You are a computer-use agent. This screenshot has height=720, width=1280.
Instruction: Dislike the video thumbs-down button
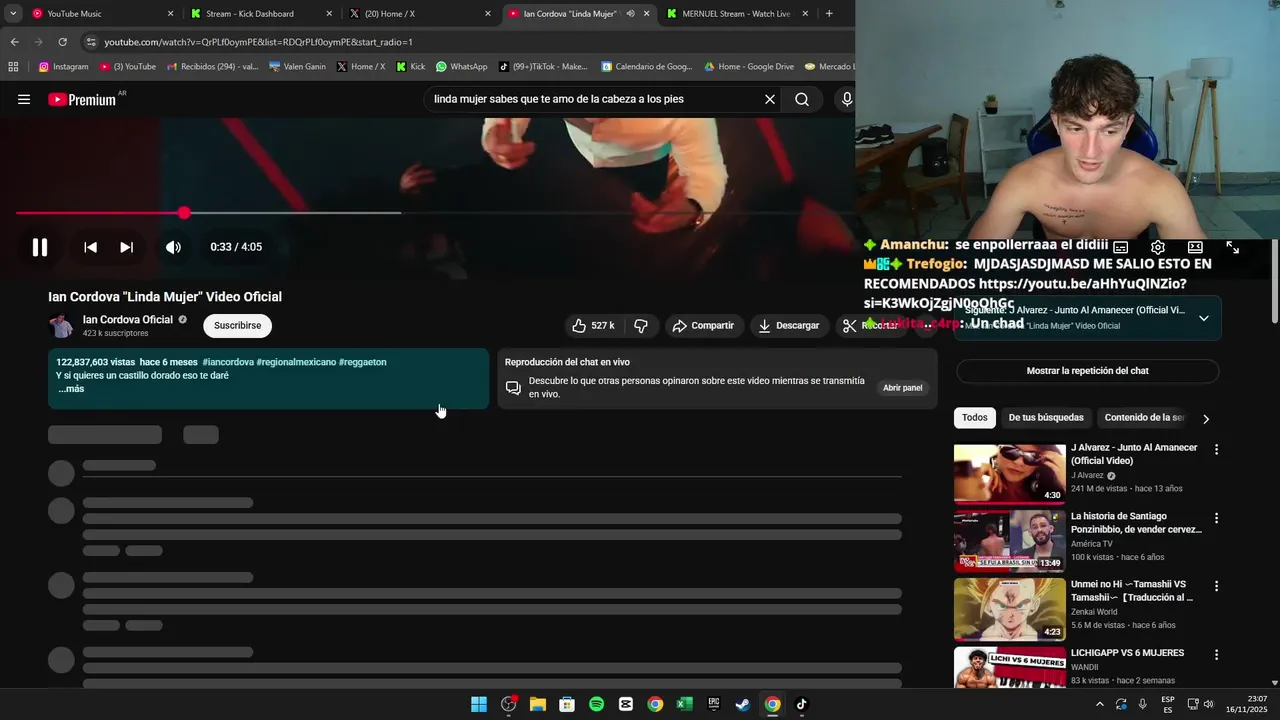click(641, 325)
